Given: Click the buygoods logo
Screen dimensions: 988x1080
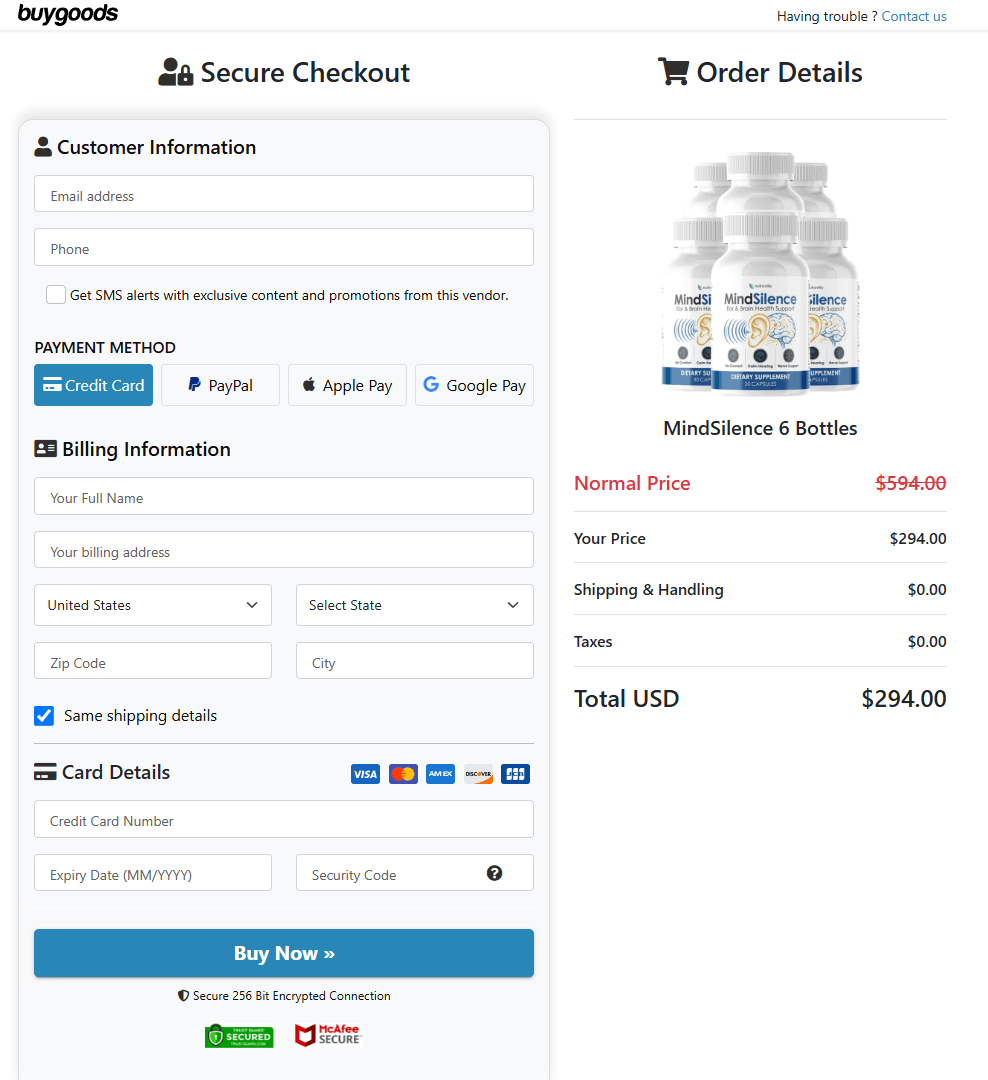Looking at the screenshot, I should click(x=68, y=14).
